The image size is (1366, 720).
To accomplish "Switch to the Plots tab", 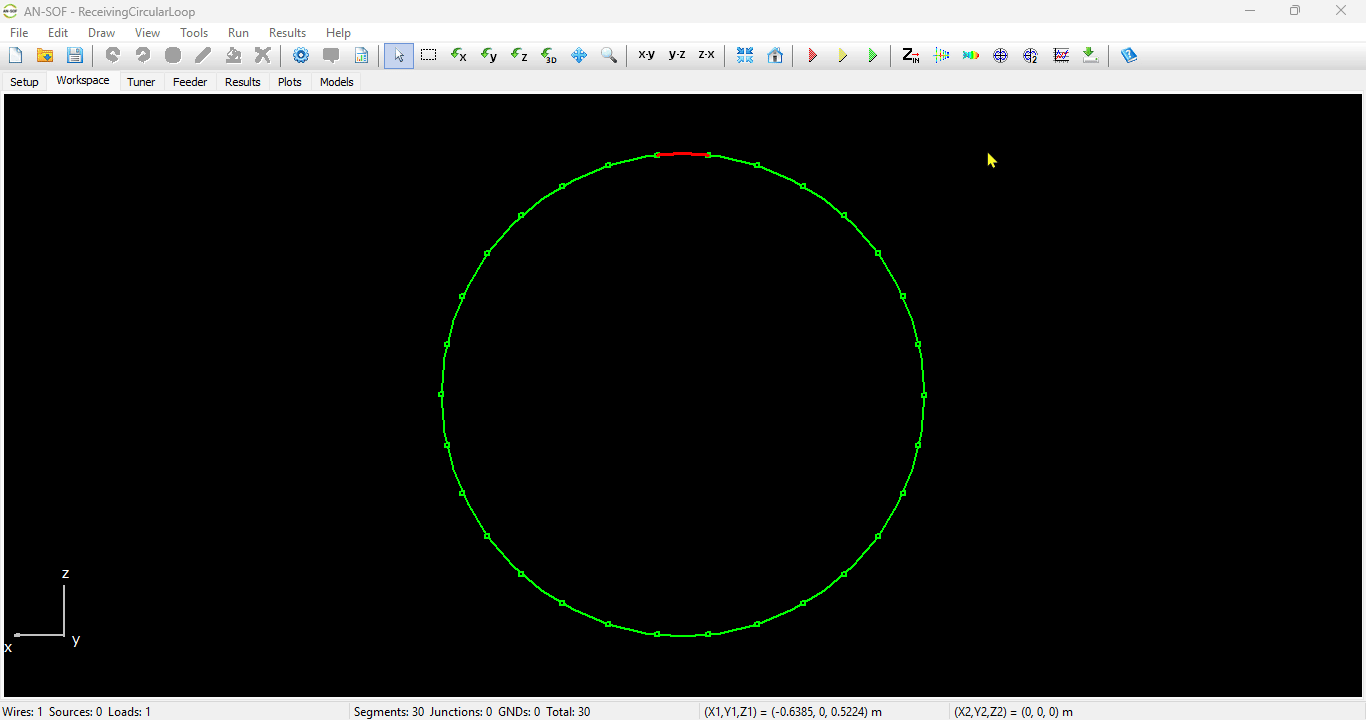I will click(x=290, y=82).
